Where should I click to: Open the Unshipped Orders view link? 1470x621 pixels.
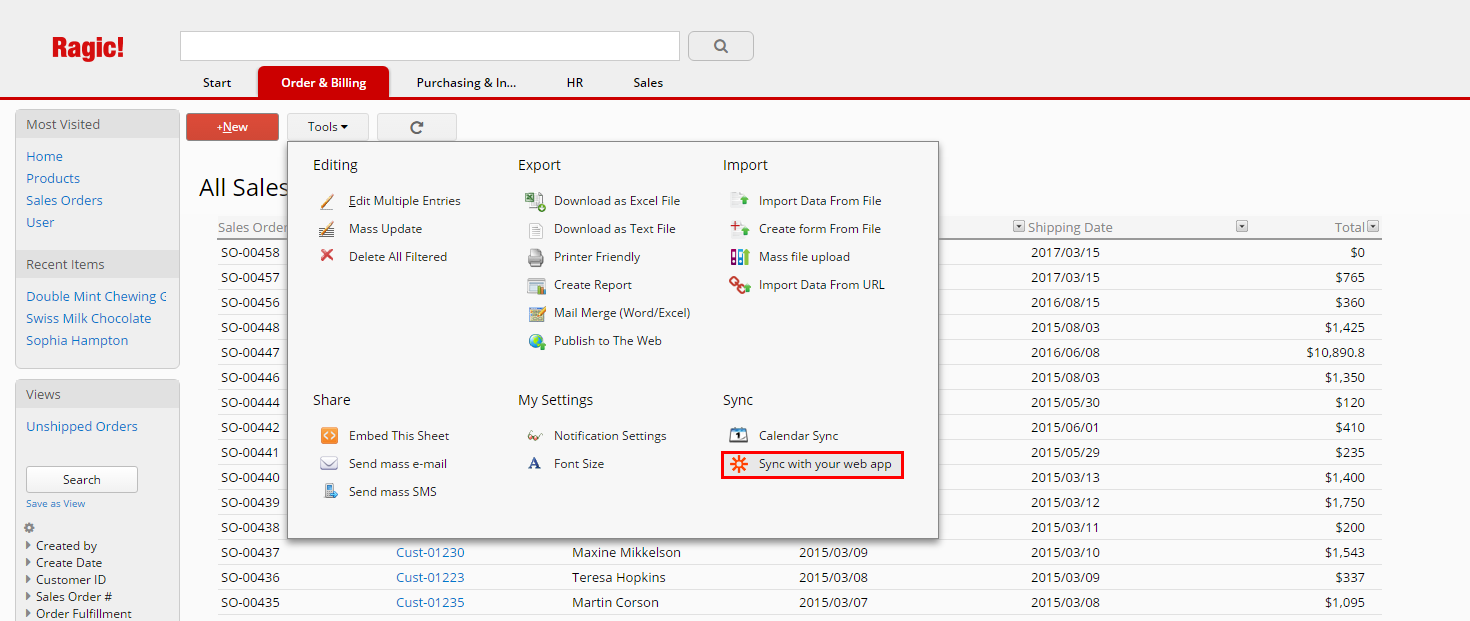pos(82,427)
